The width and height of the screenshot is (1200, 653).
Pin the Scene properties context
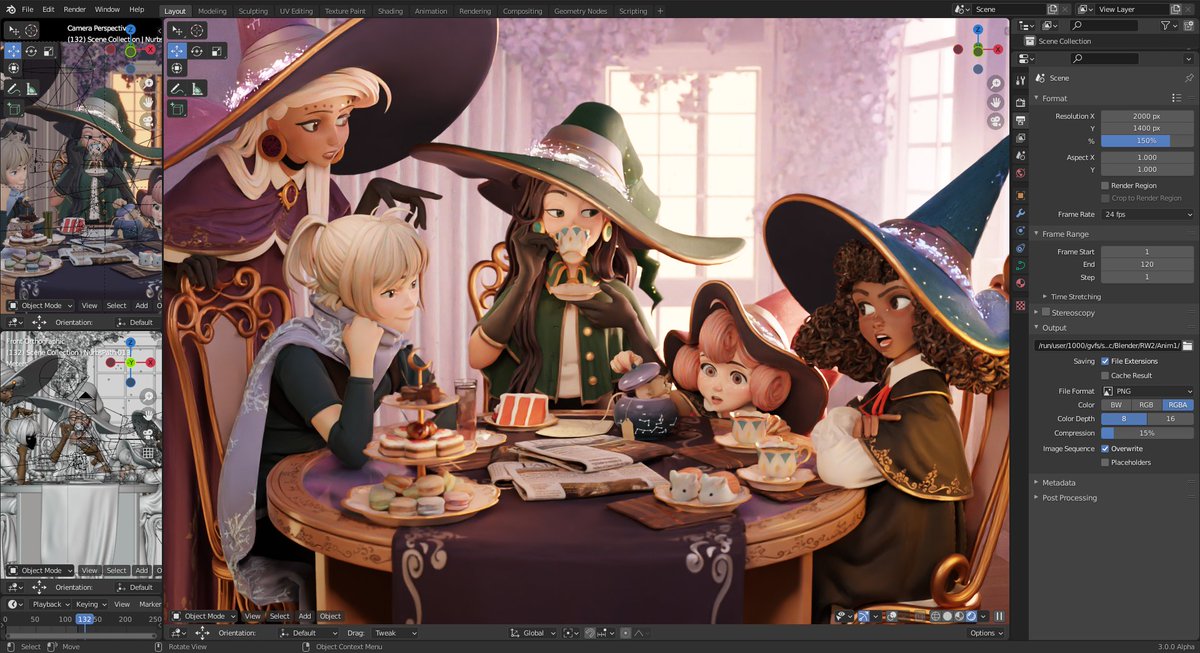(1188, 77)
